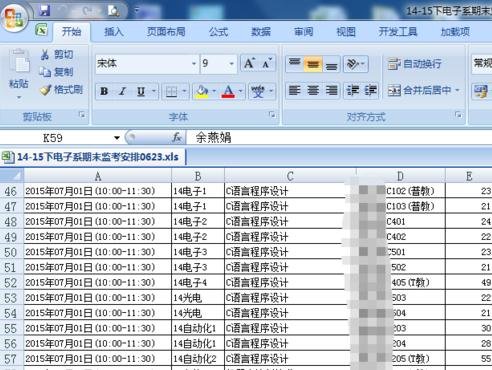This screenshot has width=492, height=370.
Task: Center text horizontally
Action: (x=313, y=90)
